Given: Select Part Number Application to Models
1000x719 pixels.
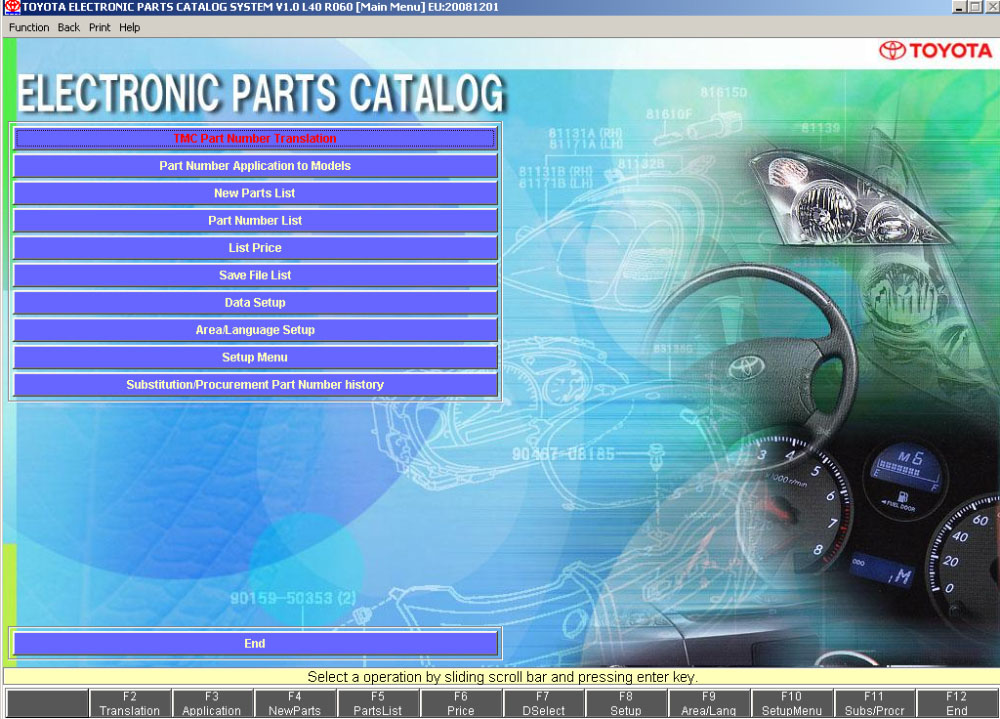Looking at the screenshot, I should pos(255,166).
